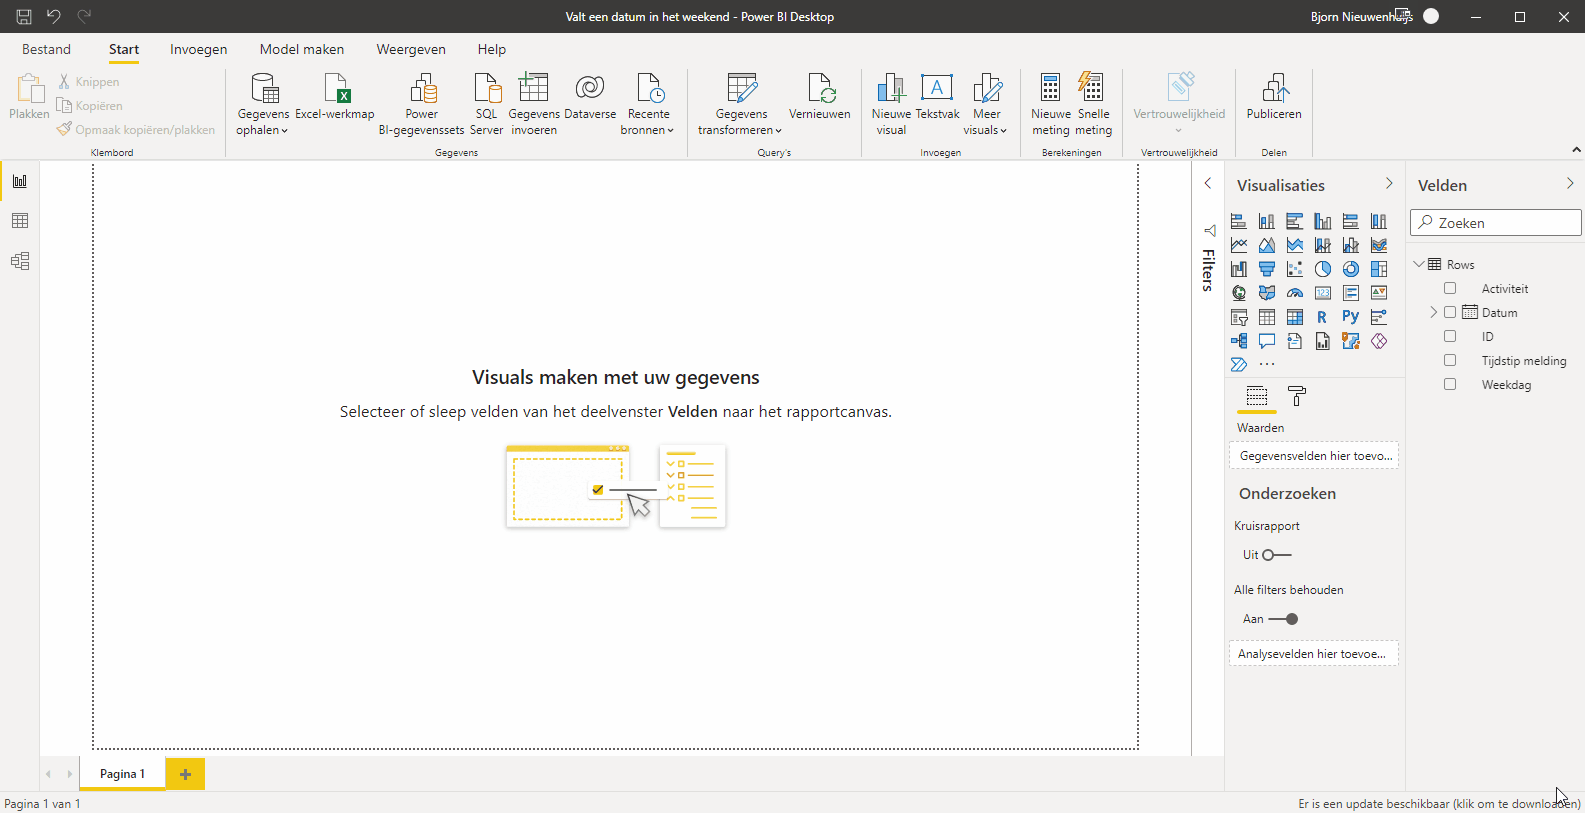Add a card visual with 123 icon
This screenshot has width=1585, height=813.
click(1323, 293)
